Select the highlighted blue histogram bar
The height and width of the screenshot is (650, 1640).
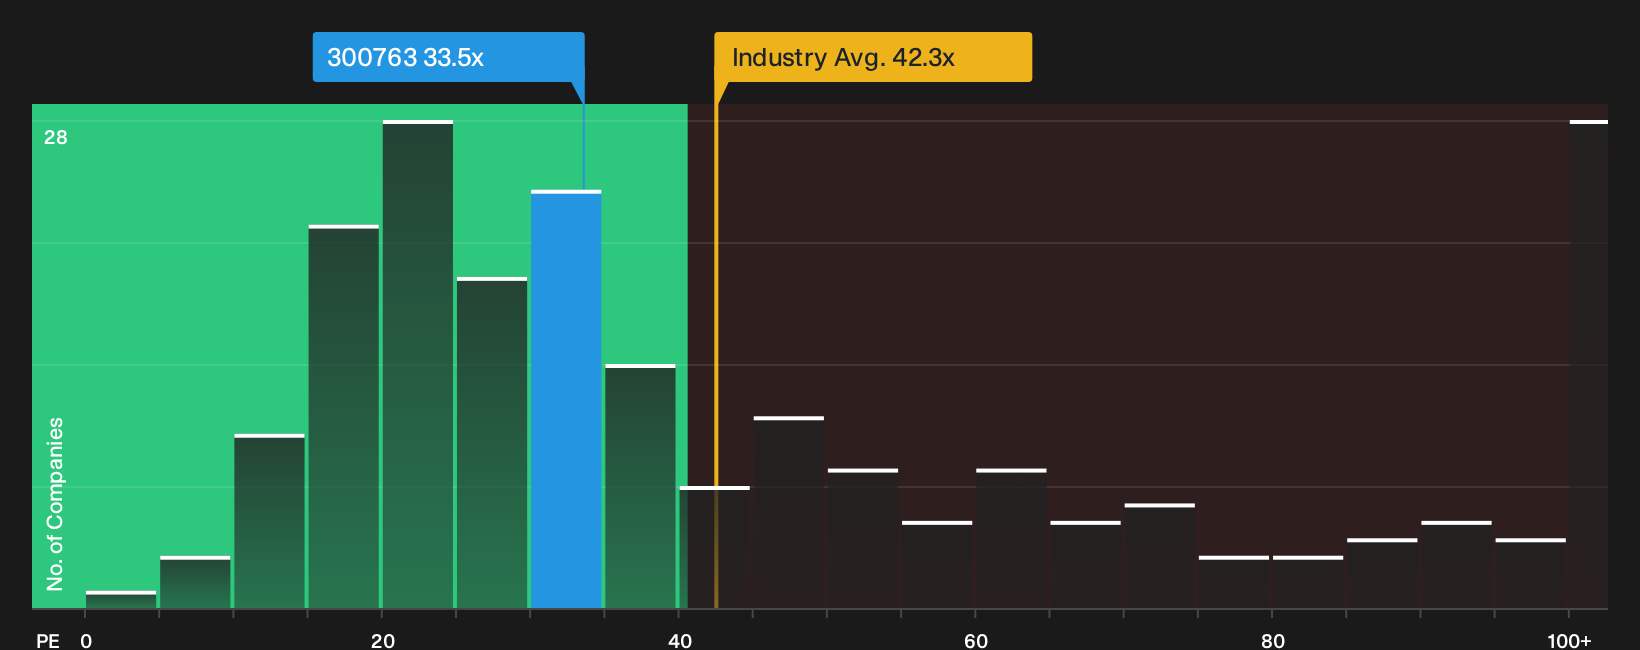(x=566, y=399)
